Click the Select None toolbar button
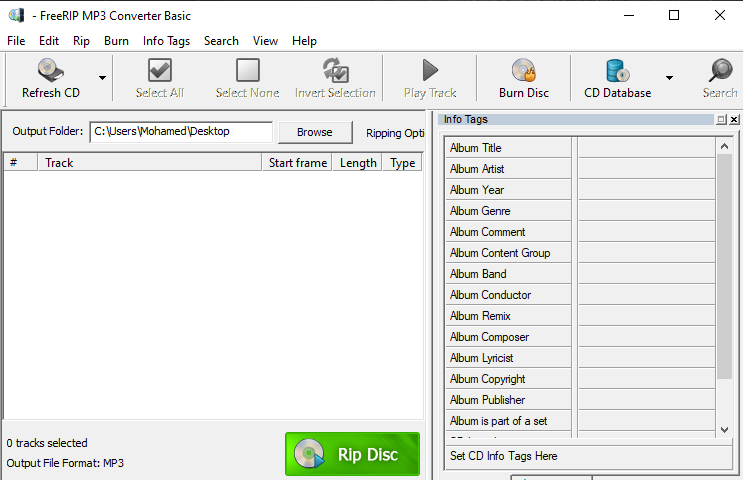 click(x=247, y=78)
